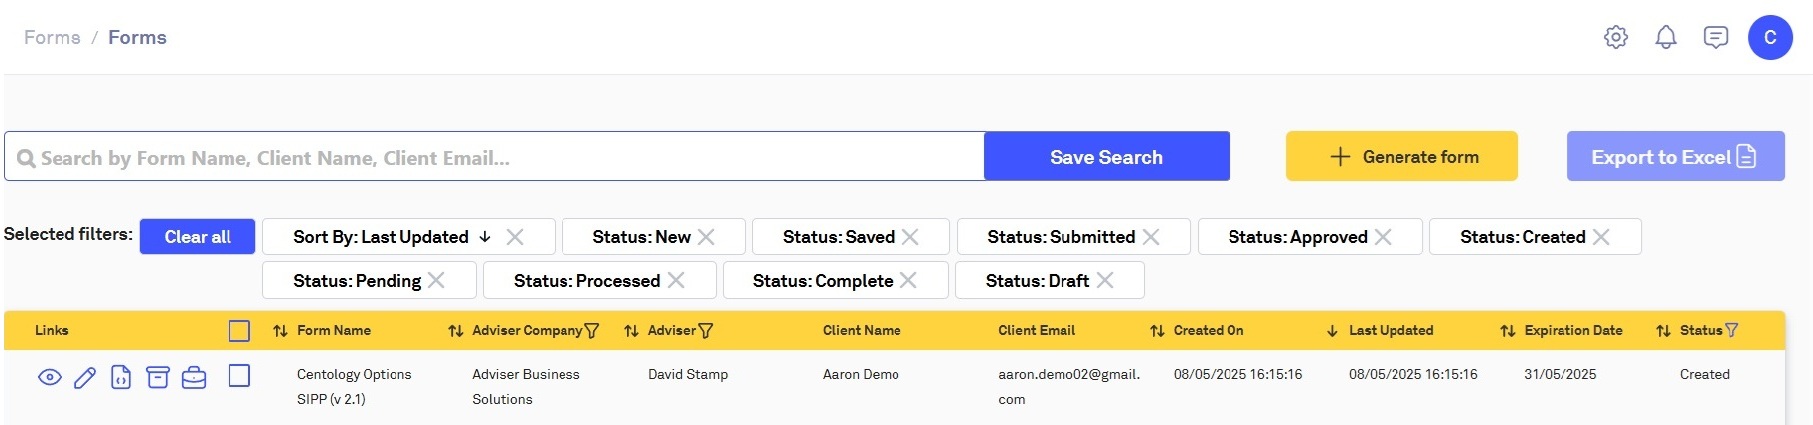The height and width of the screenshot is (425, 1813).
Task: Open the Adviser column filter funnel
Action: click(x=706, y=331)
